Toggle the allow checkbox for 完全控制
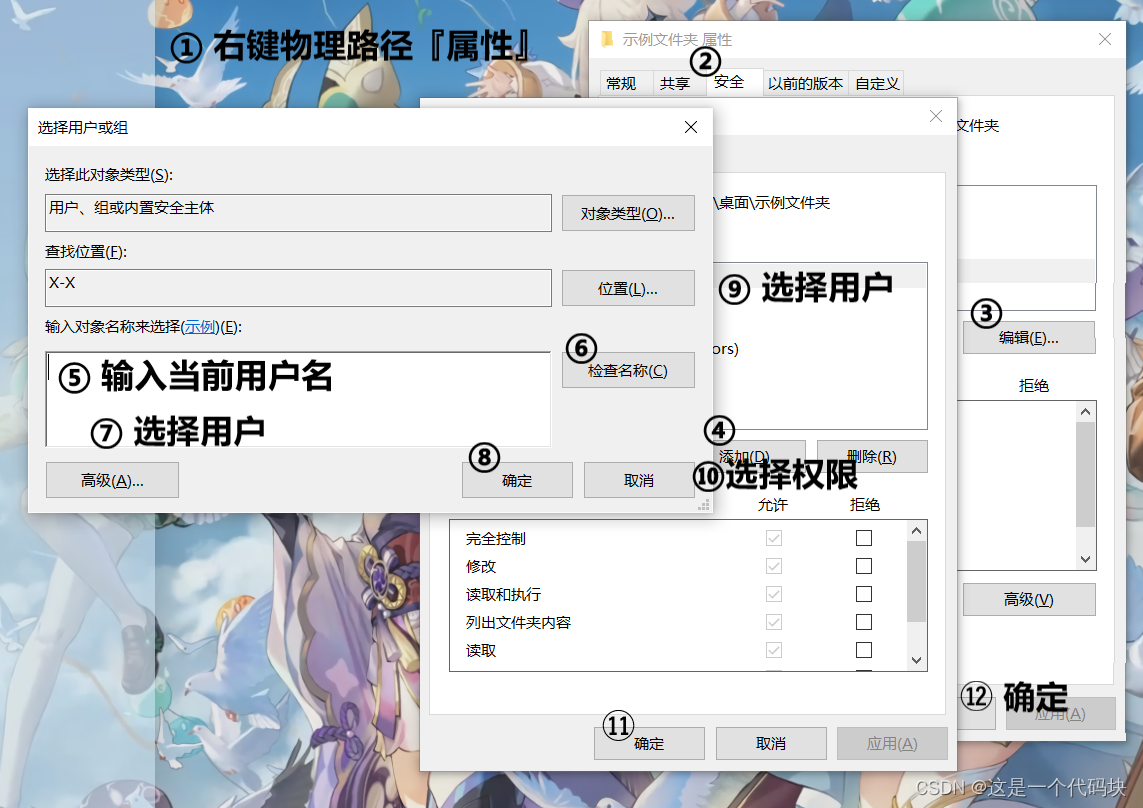The image size is (1143, 808). coord(773,538)
